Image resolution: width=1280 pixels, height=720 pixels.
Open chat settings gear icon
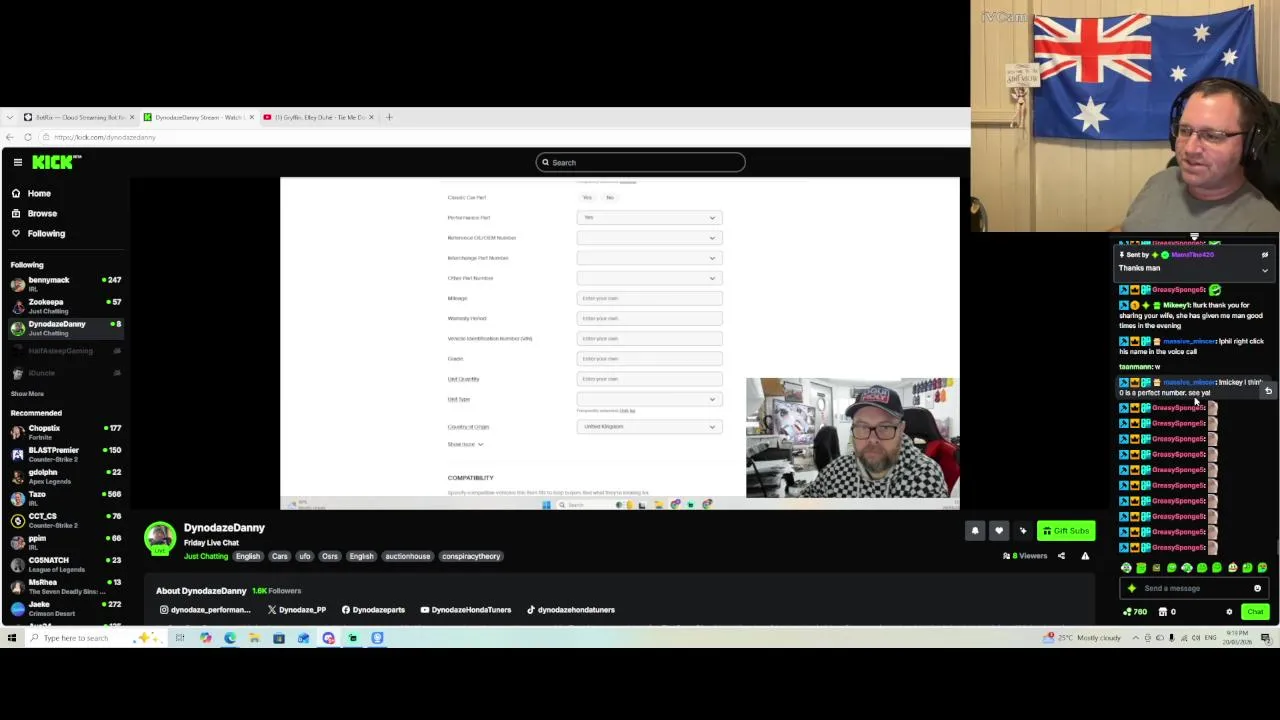click(x=1229, y=612)
